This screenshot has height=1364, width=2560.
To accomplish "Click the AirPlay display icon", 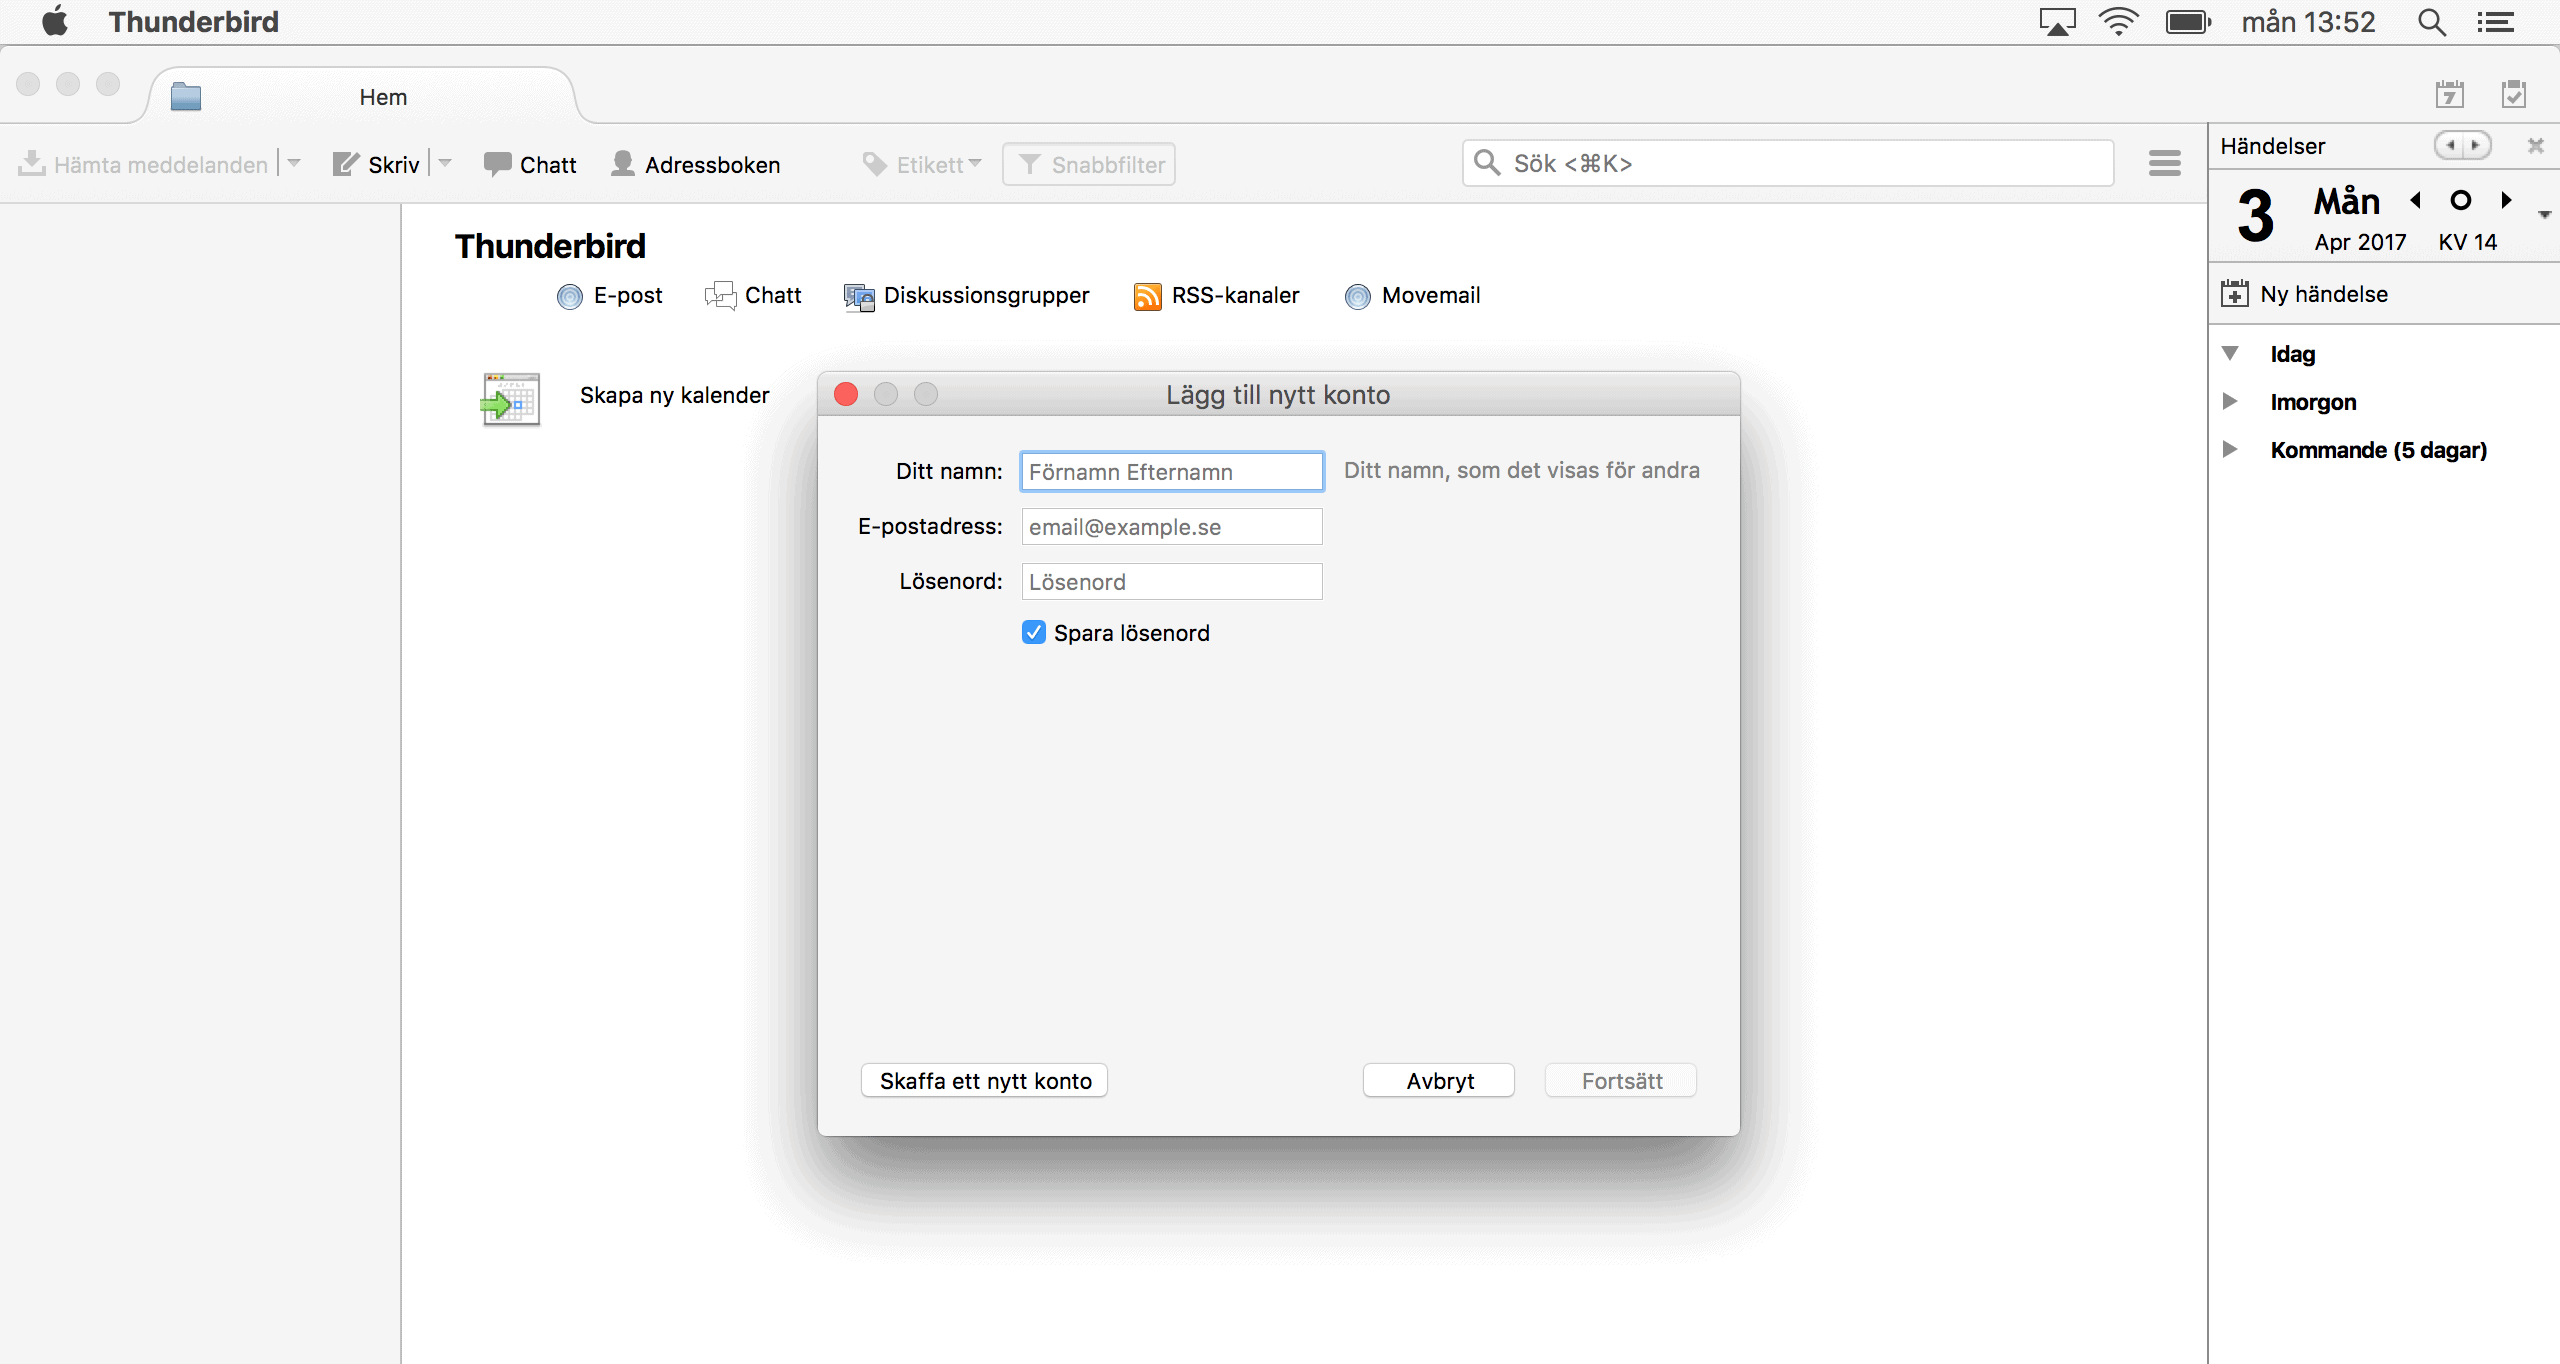I will [2057, 21].
